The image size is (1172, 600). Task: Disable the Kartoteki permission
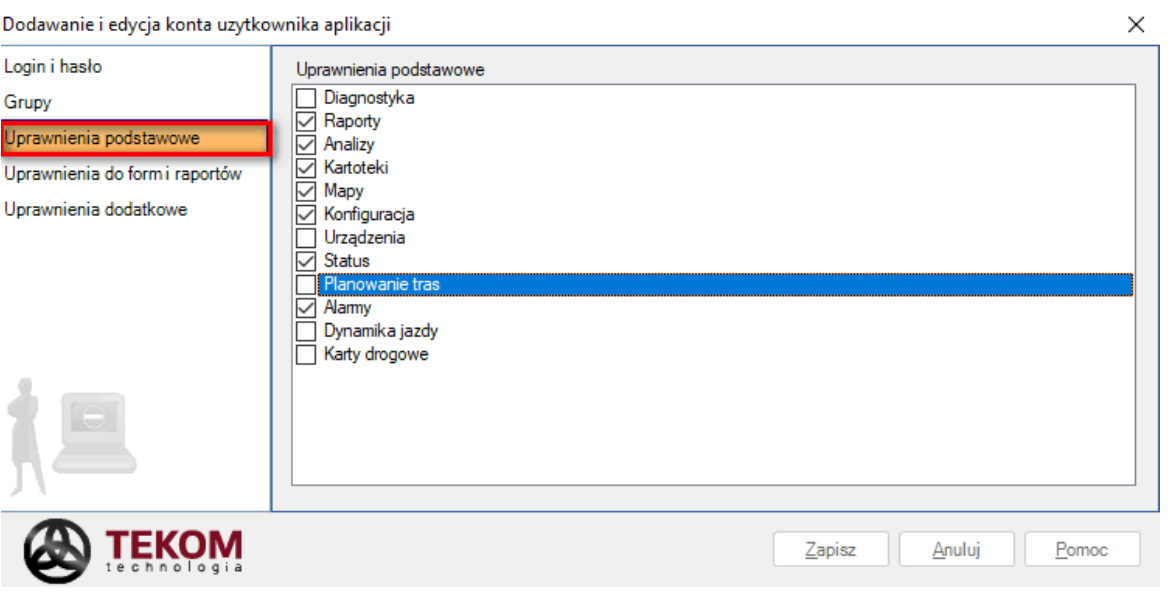click(x=306, y=167)
